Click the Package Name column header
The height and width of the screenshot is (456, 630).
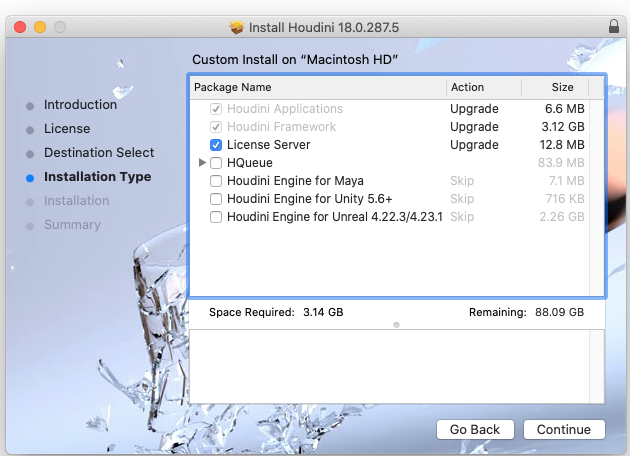(x=317, y=87)
